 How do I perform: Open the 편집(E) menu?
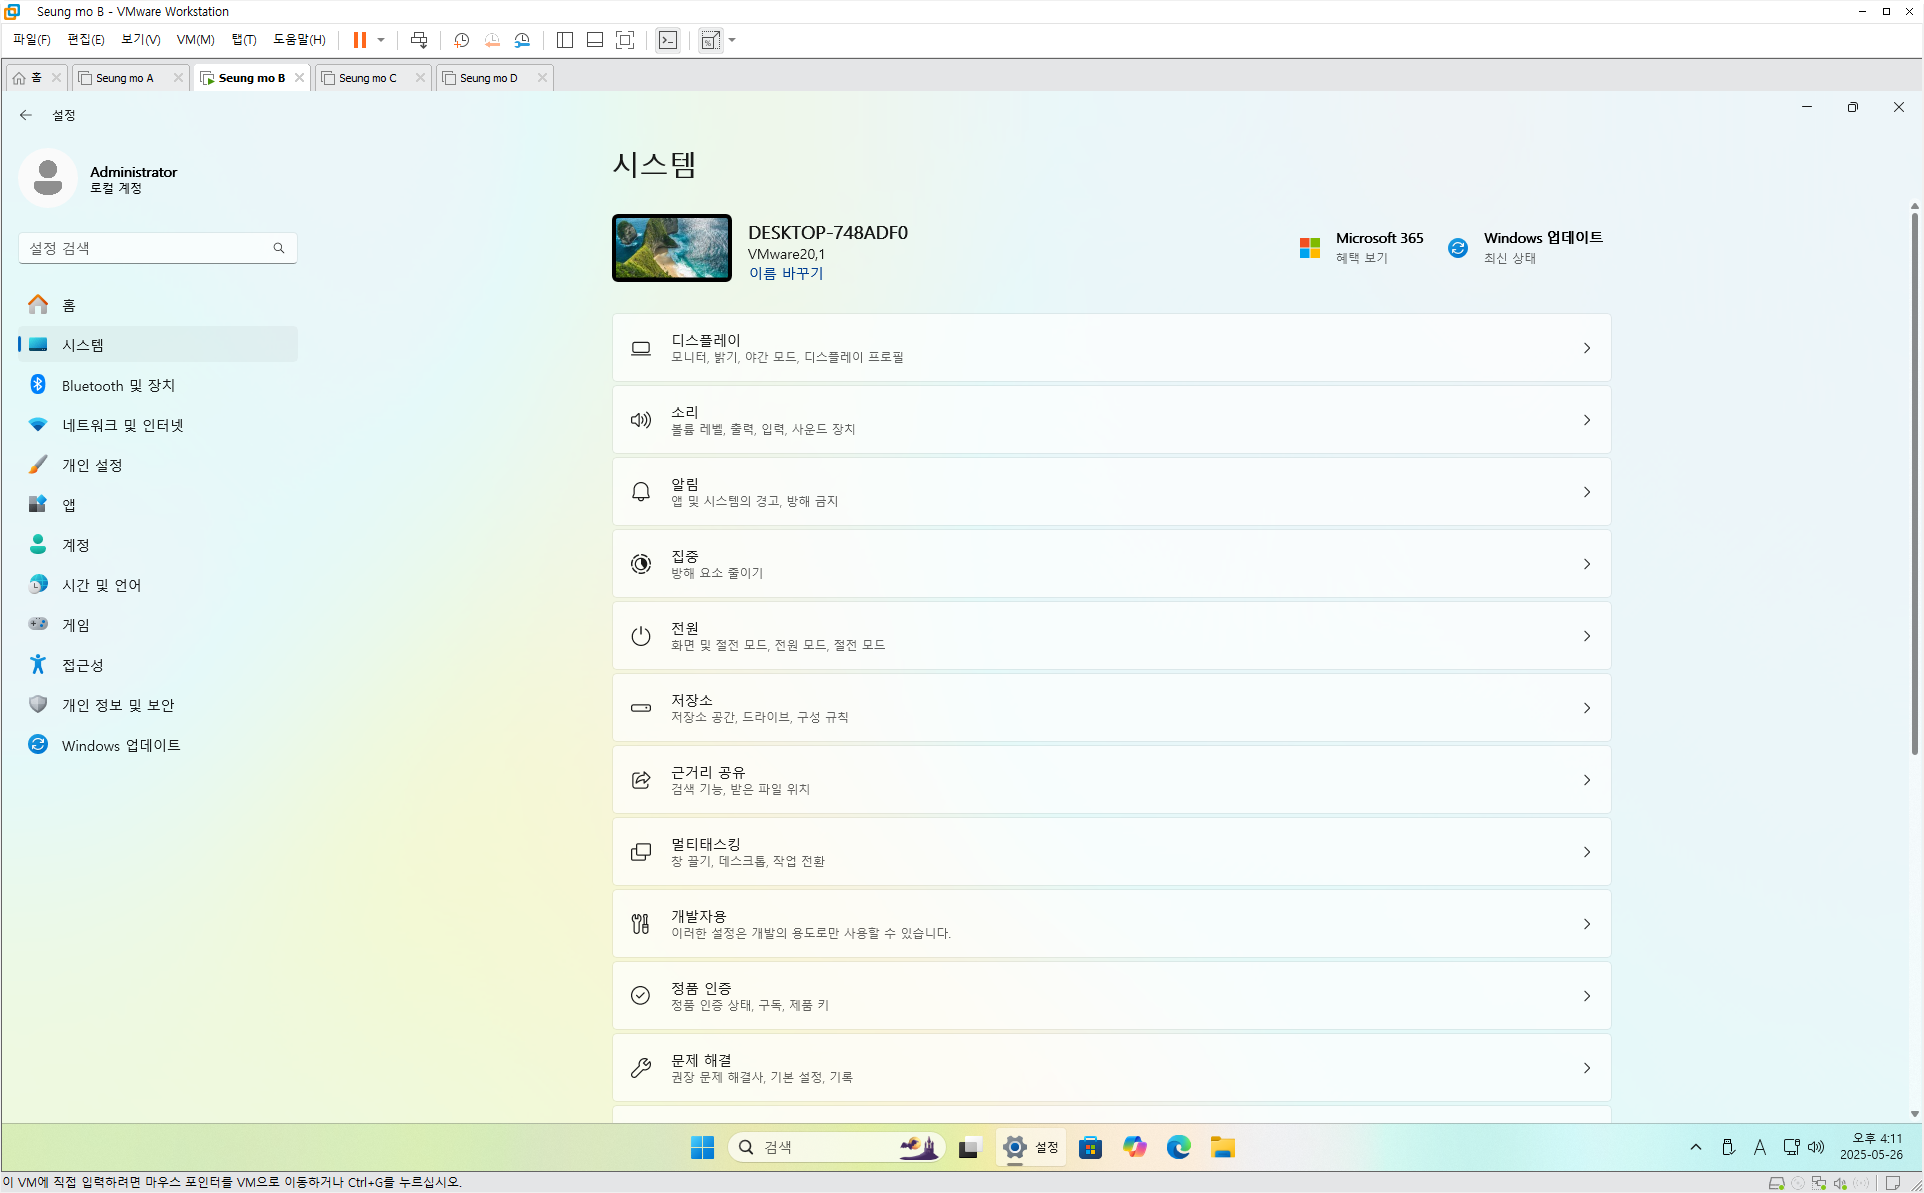[x=85, y=40]
